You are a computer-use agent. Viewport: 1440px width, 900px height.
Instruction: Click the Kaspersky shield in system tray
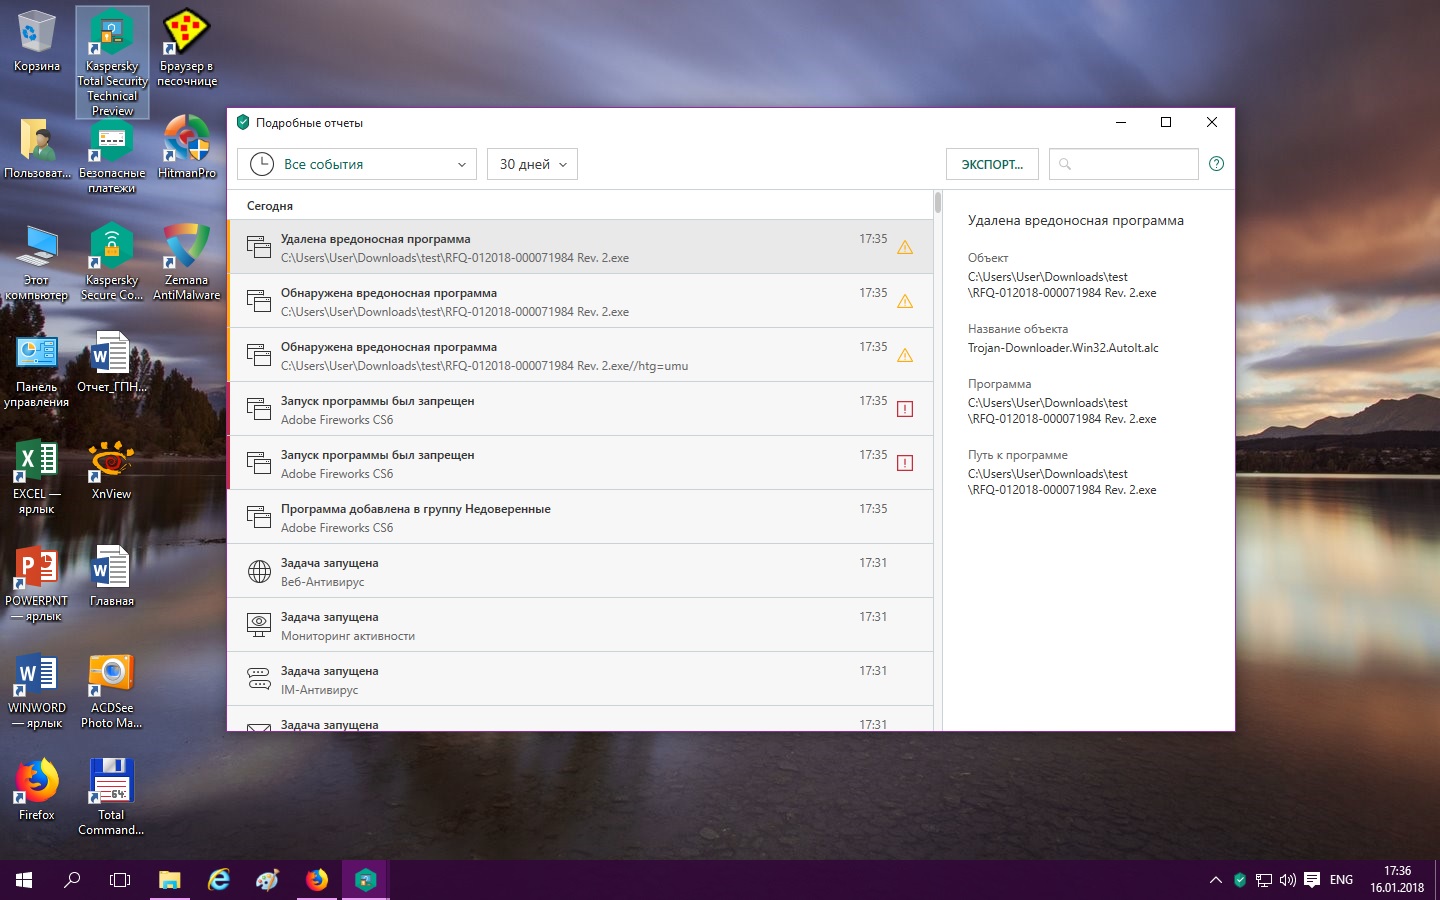tap(1240, 880)
